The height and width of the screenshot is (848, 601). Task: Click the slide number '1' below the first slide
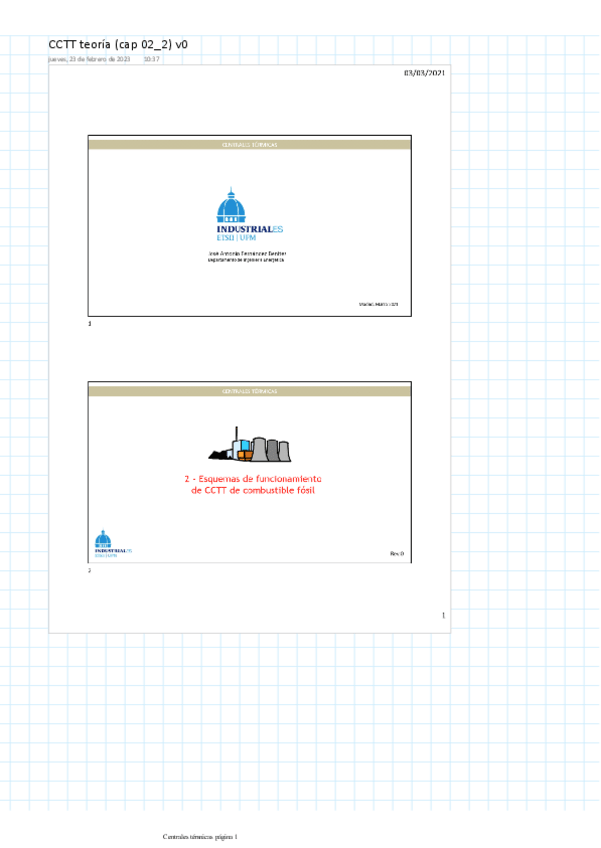pyautogui.click(x=90, y=323)
